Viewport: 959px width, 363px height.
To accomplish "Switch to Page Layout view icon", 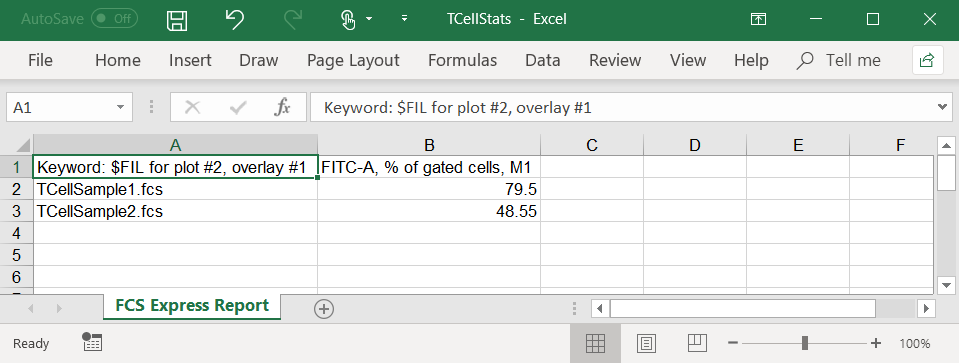I will (x=646, y=343).
